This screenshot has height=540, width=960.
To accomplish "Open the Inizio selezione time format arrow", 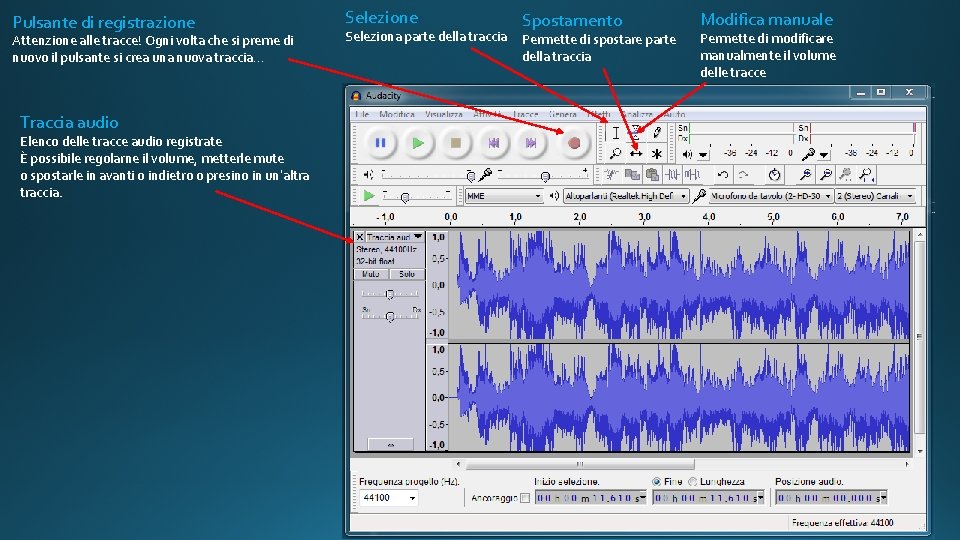I will (x=642, y=498).
